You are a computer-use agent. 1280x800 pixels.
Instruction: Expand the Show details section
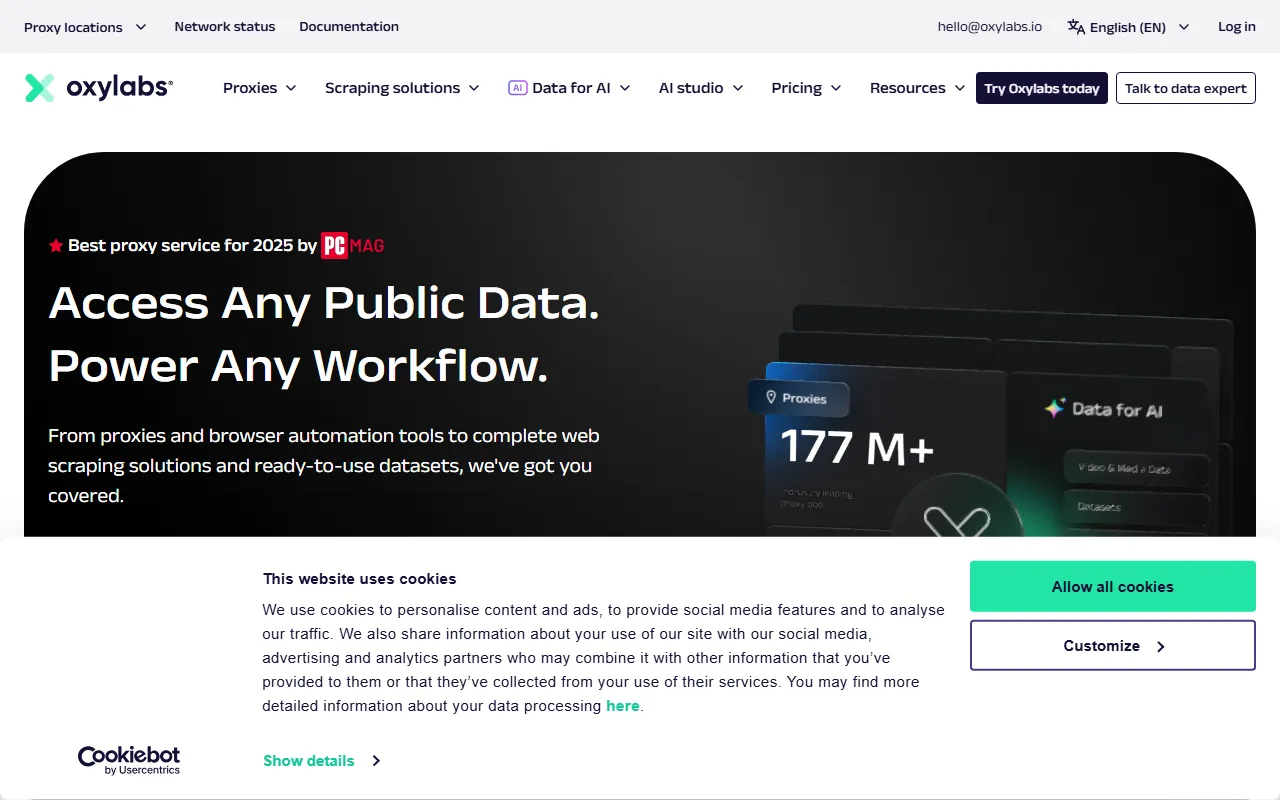point(308,760)
